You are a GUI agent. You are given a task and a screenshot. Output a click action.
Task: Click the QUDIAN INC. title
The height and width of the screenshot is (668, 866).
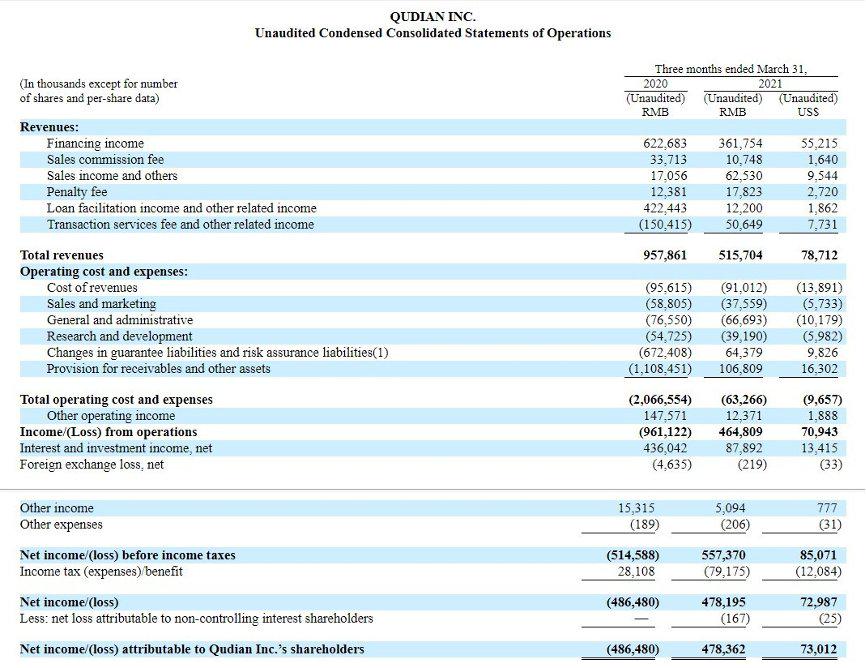[x=432, y=17]
